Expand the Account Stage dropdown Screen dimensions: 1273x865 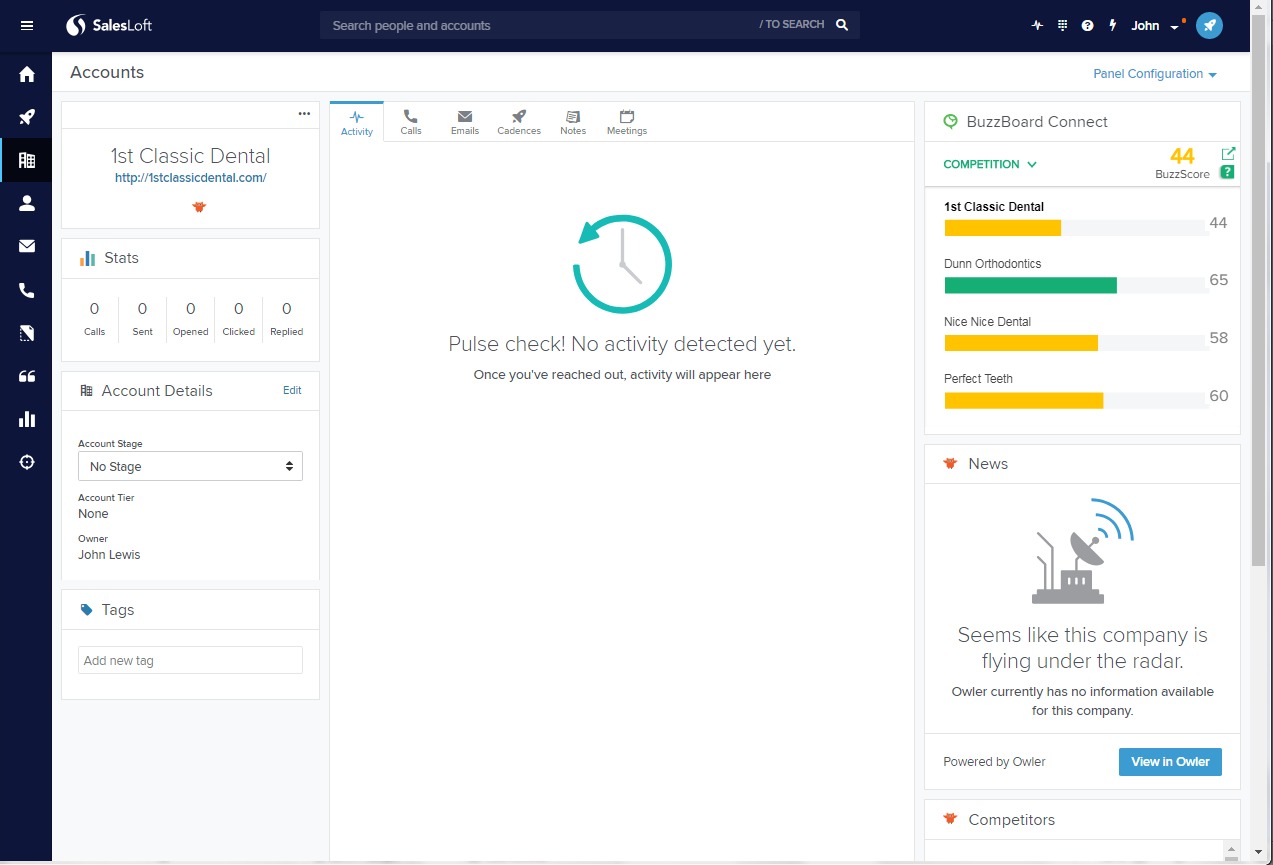(x=190, y=466)
